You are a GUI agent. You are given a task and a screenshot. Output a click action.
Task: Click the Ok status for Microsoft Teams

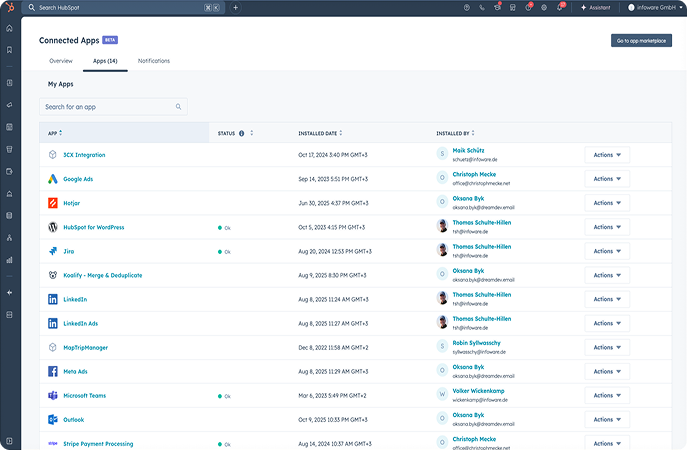(224, 396)
